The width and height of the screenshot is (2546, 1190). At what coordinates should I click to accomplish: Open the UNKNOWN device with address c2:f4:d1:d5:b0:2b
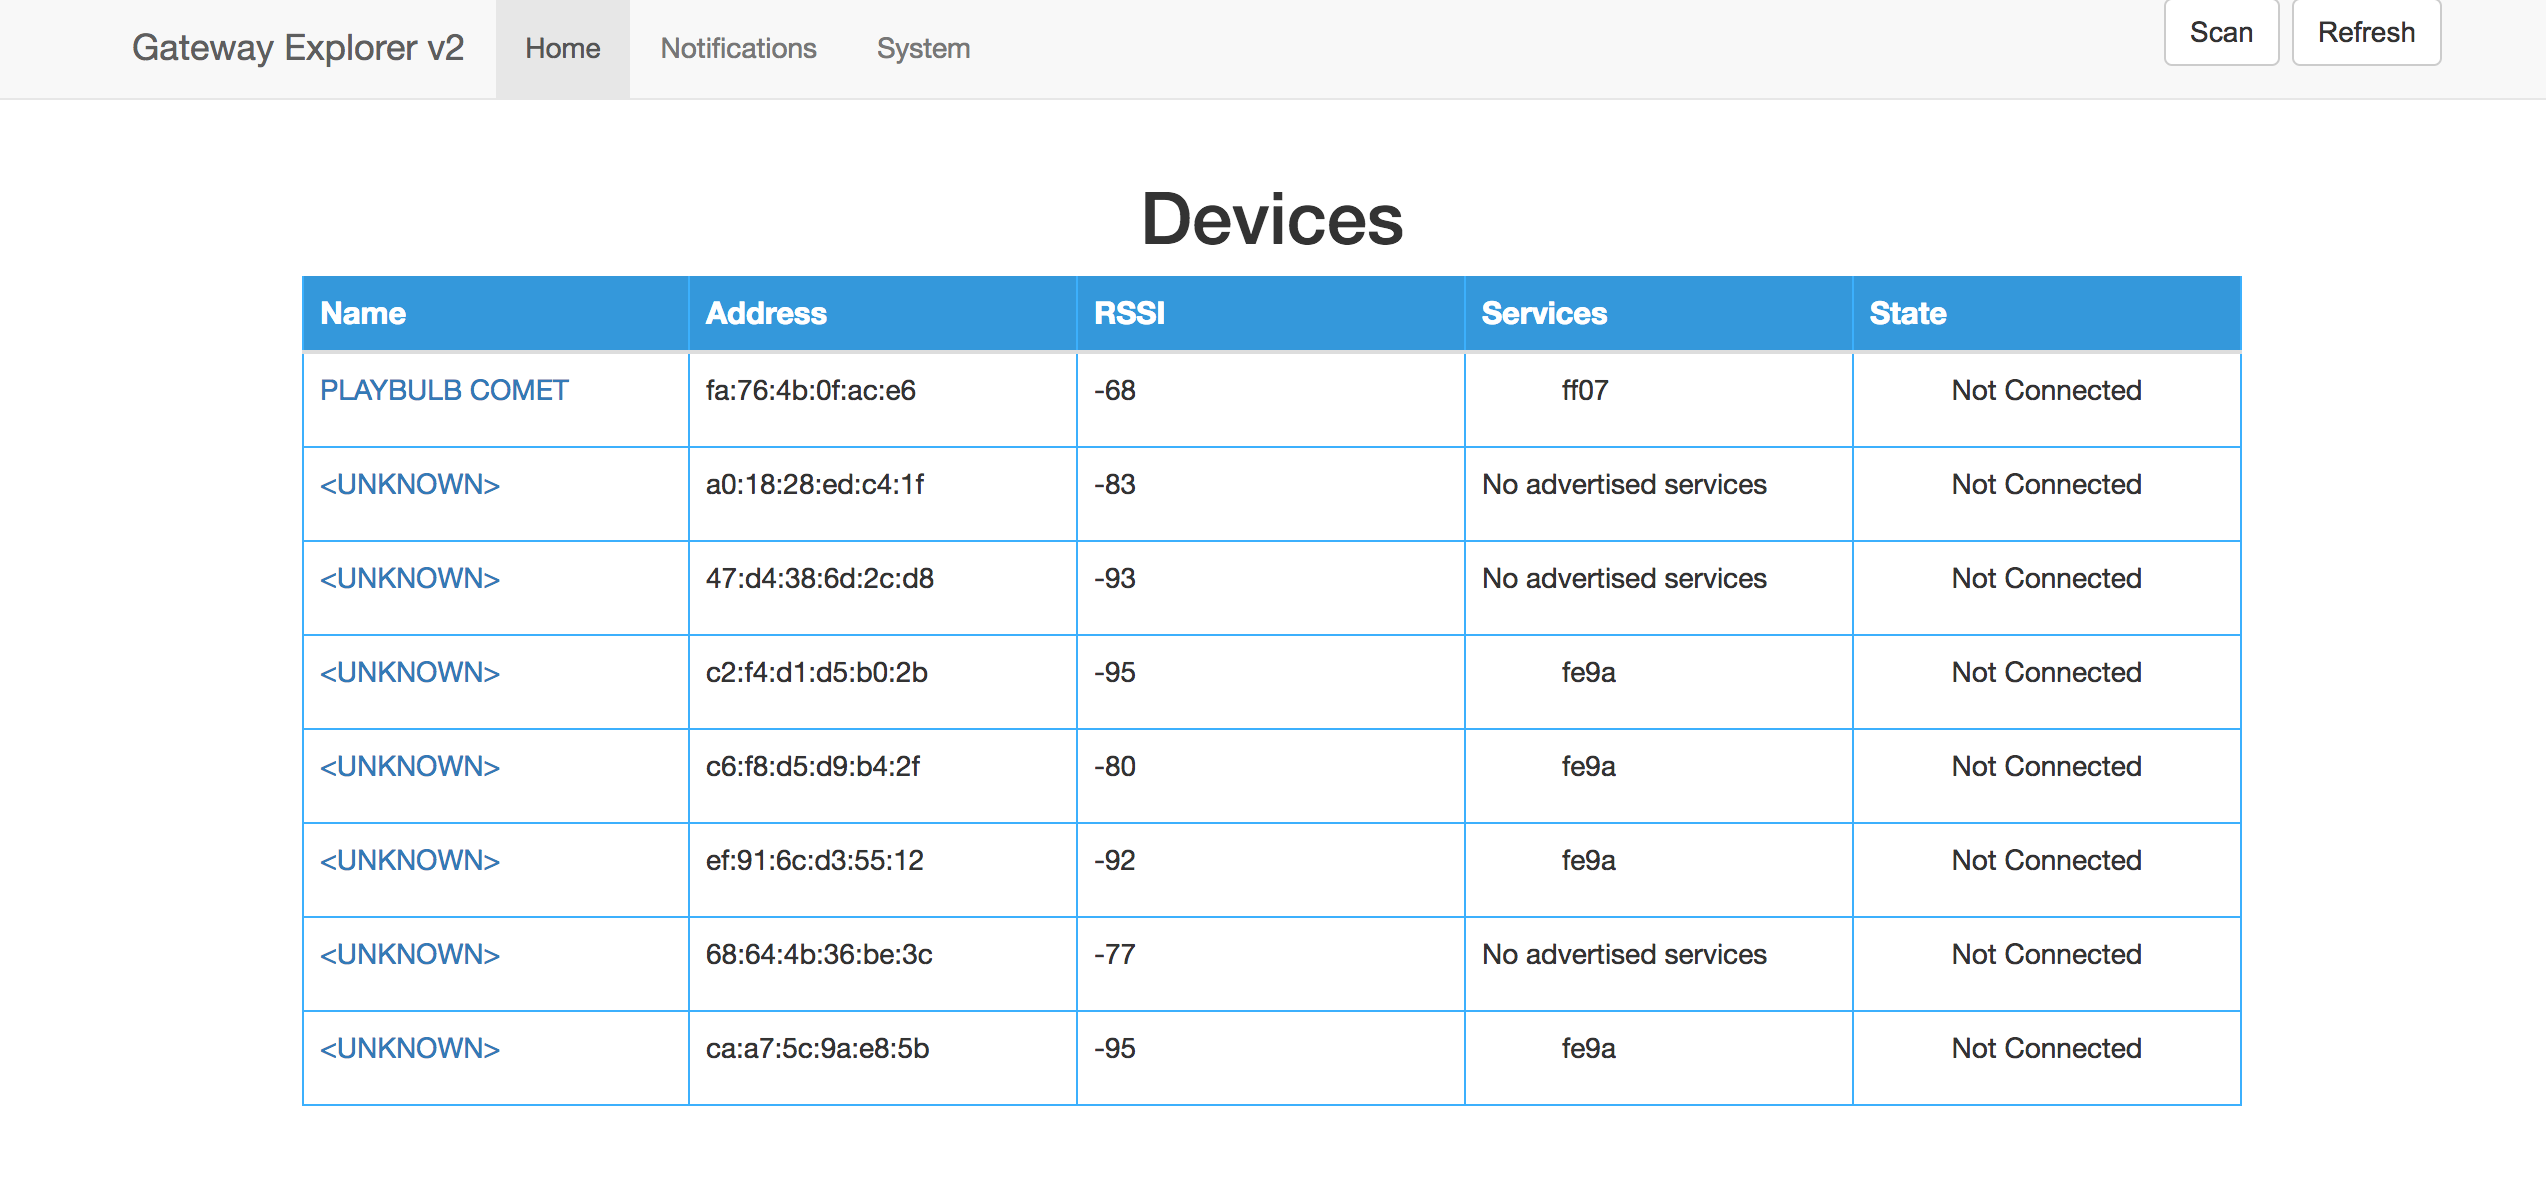[410, 672]
